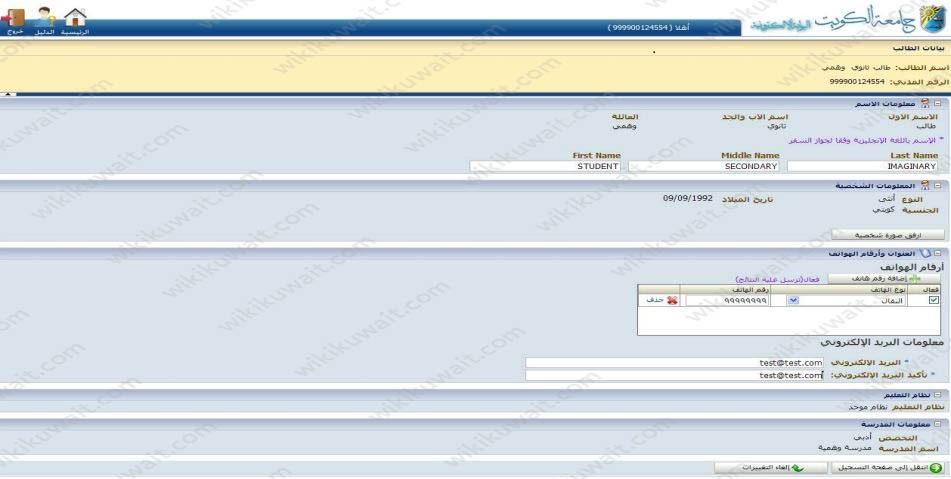Collapse the student data panel arrow
Viewport: 951px width, 479px height.
[9, 92]
